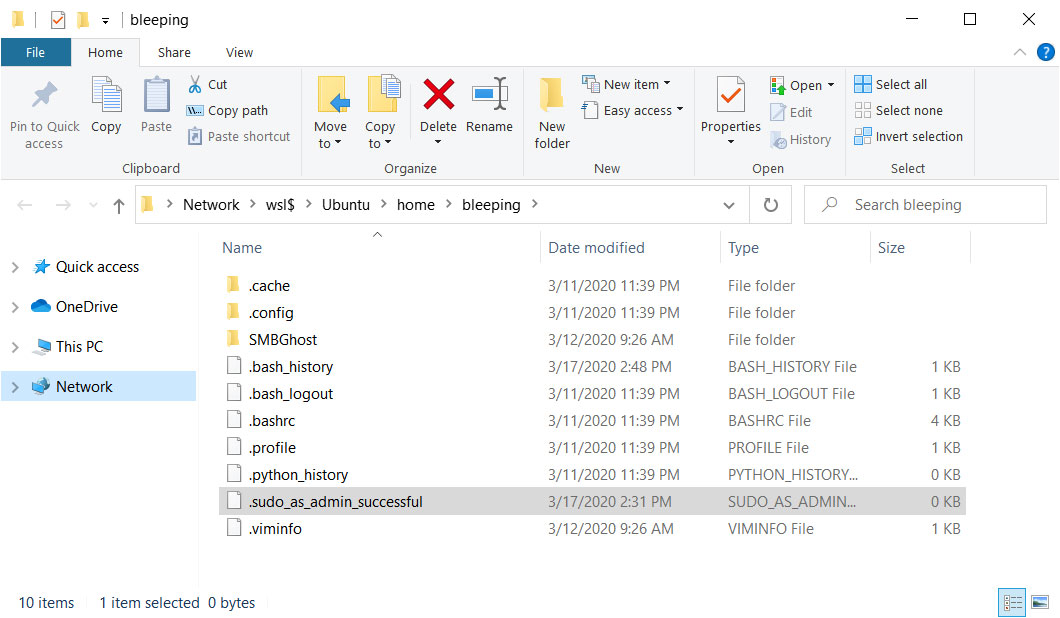Screen dimensions: 1060x618
Task: Collapse the ribbon with chevron
Action: (x=1019, y=52)
